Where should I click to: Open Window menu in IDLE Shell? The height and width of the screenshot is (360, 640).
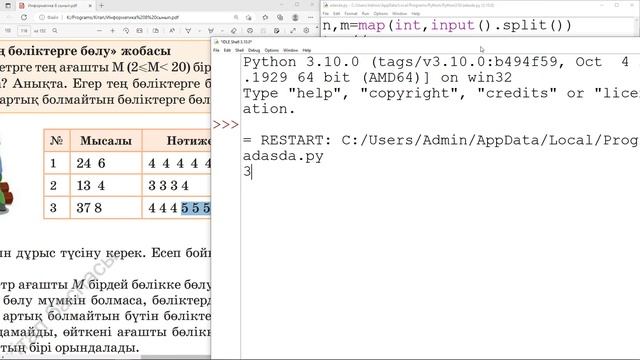click(291, 50)
